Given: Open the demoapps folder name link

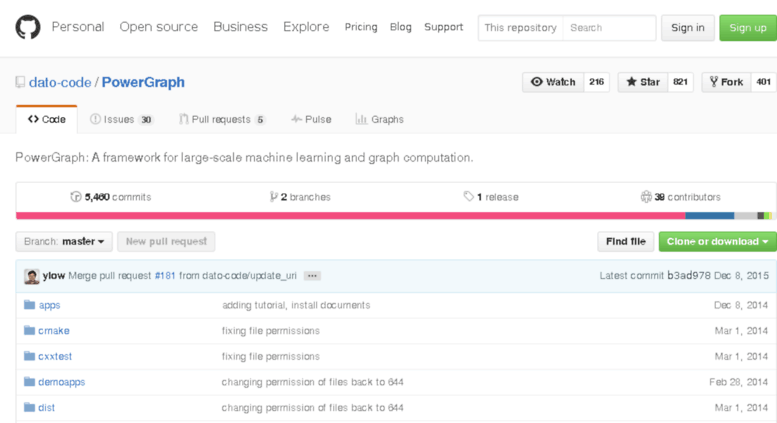Looking at the screenshot, I should (x=61, y=382).
